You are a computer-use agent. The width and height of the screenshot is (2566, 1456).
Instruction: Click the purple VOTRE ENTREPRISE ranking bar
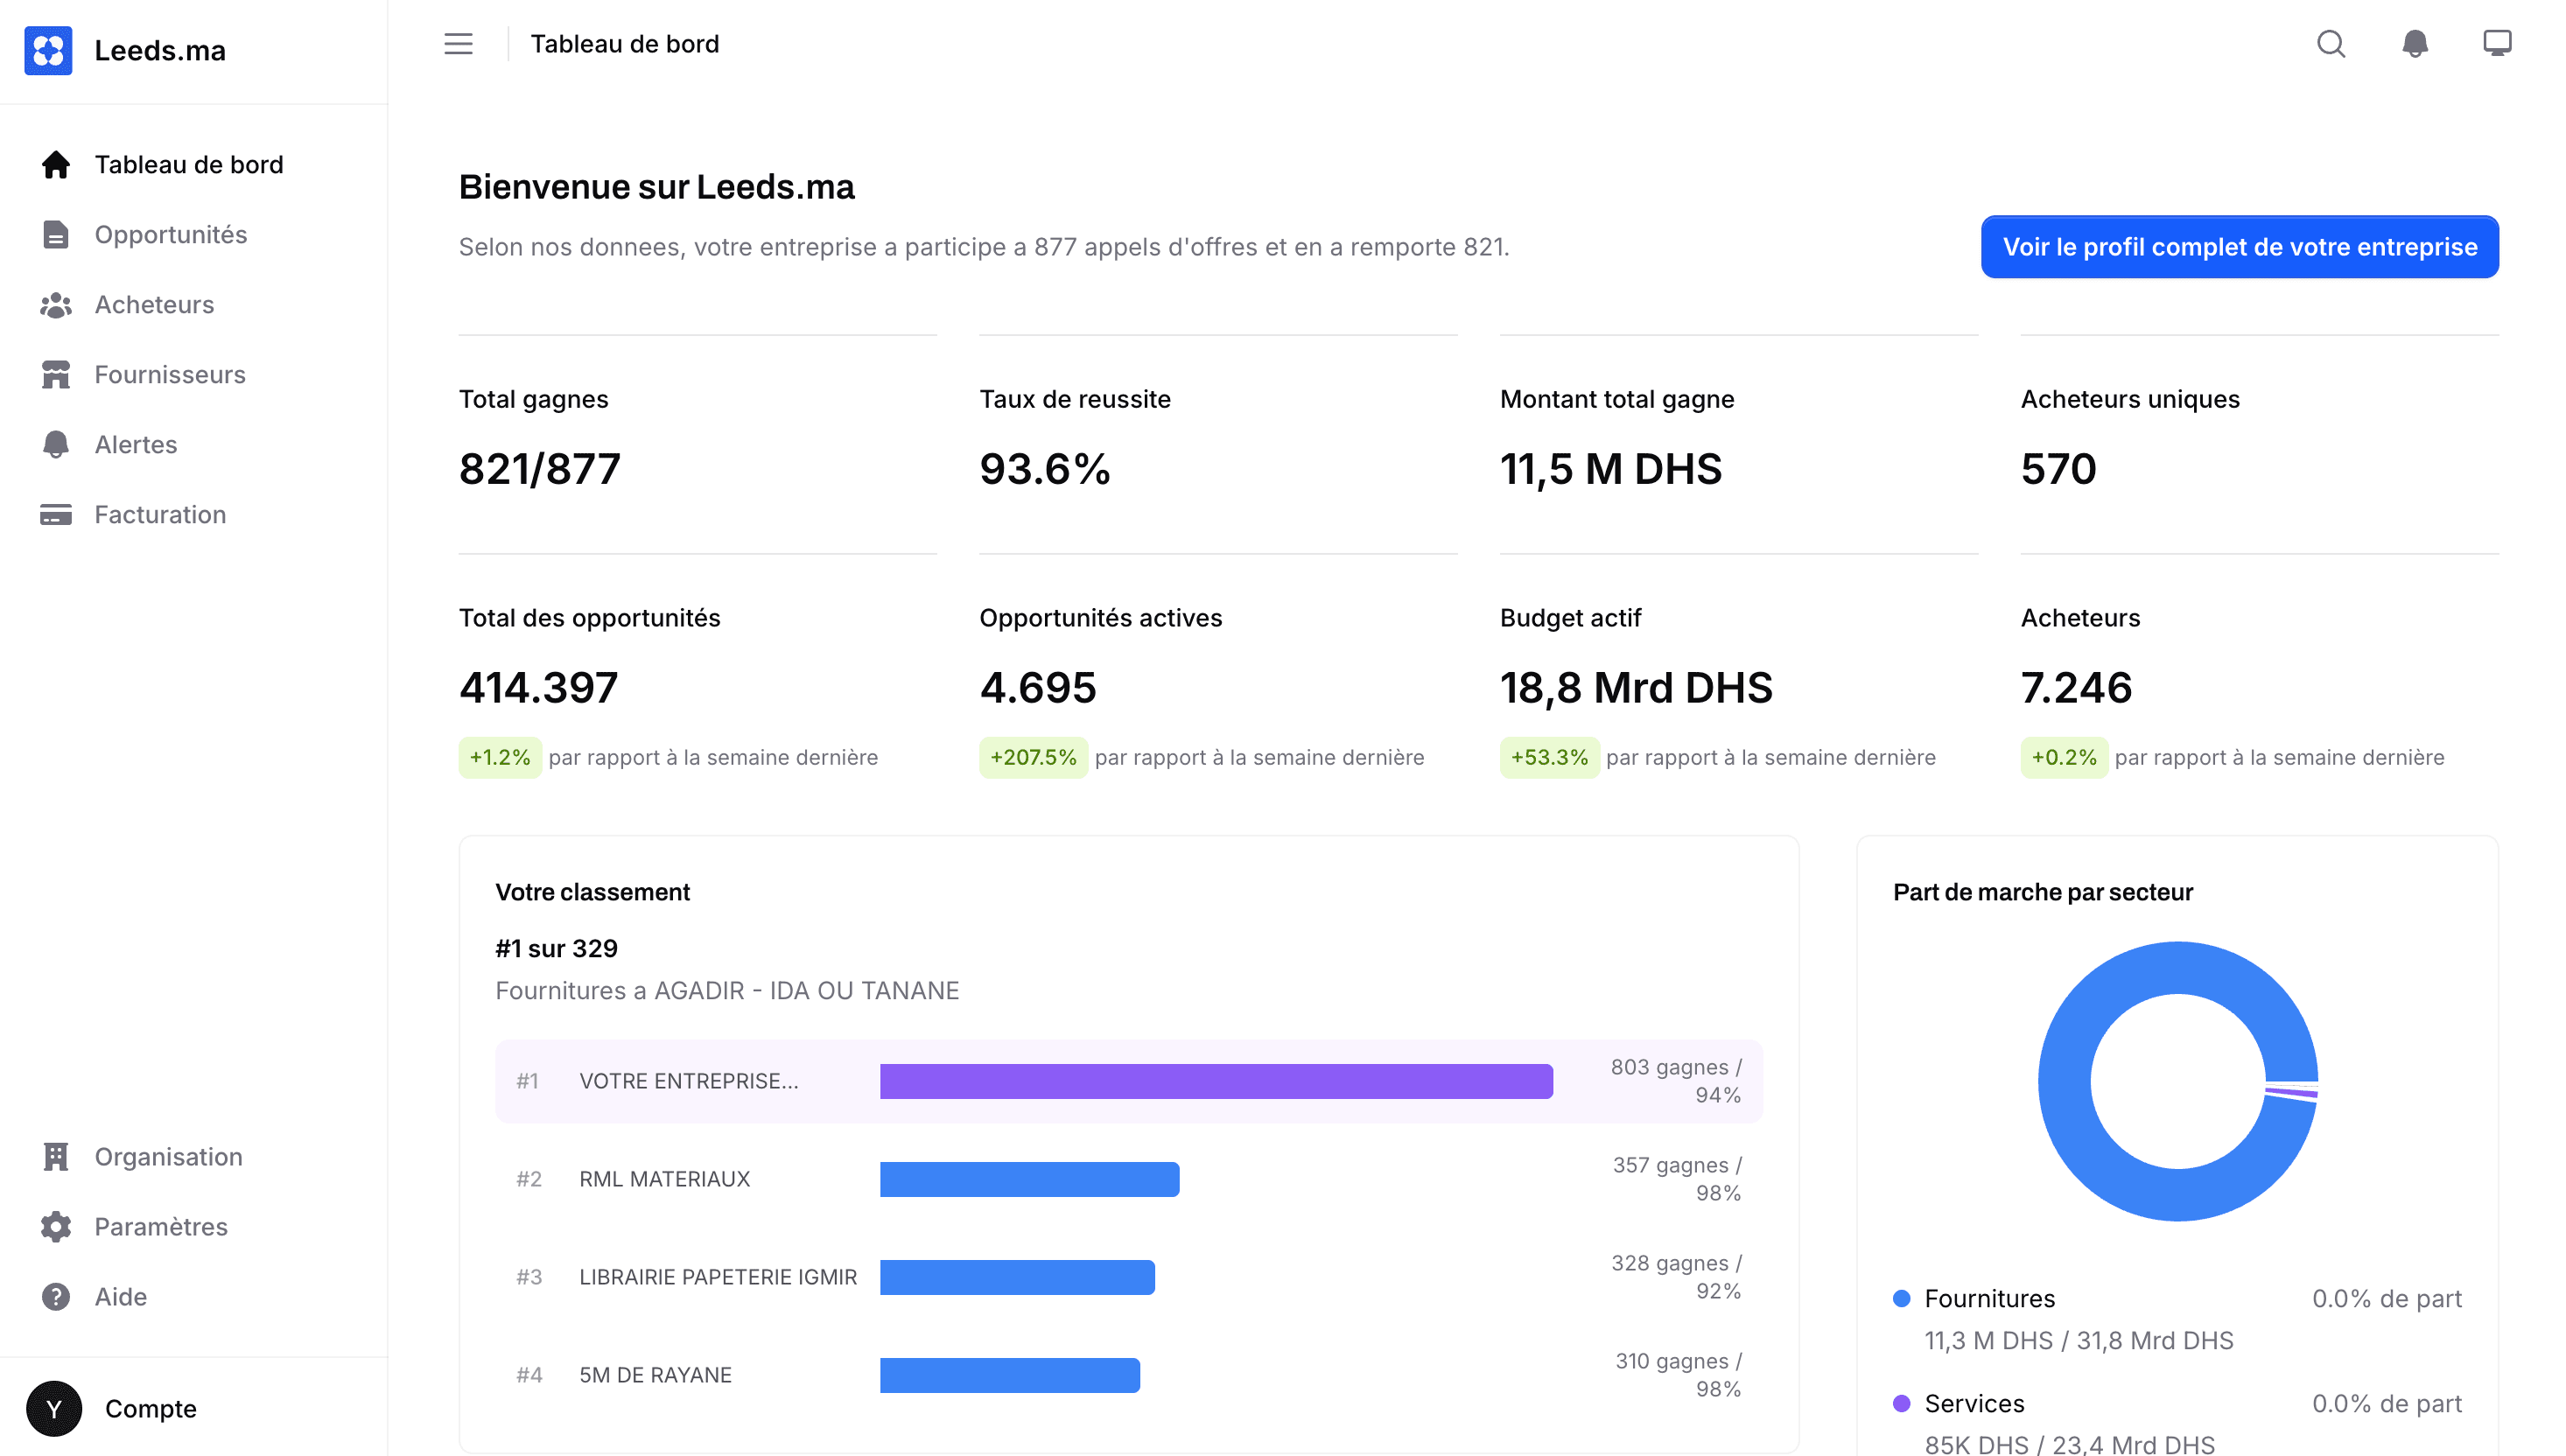[1215, 1081]
